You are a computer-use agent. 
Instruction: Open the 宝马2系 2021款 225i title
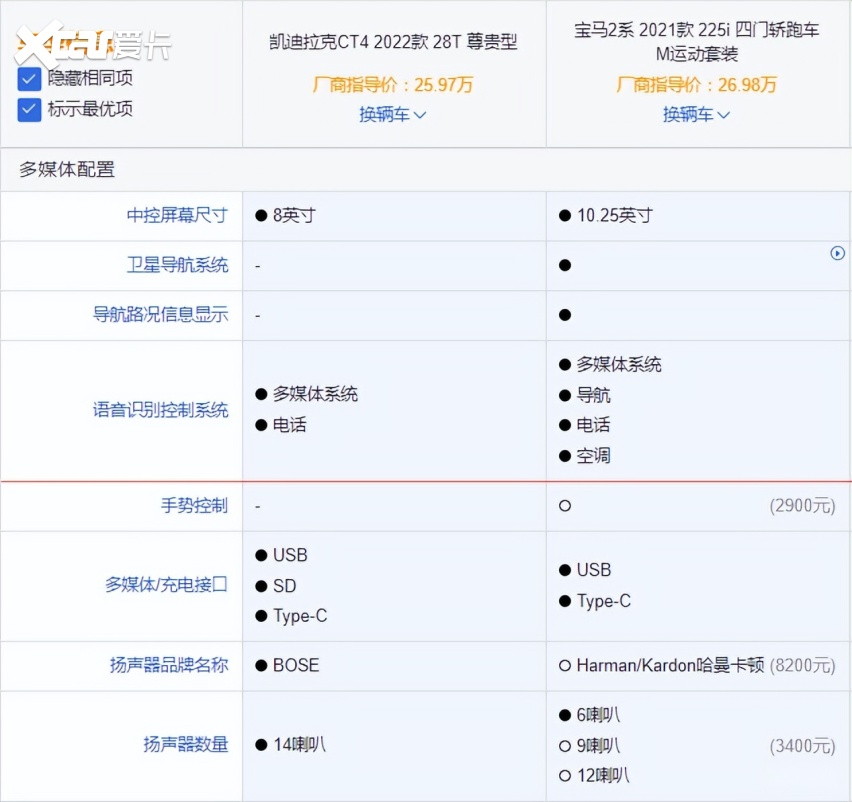(x=696, y=41)
